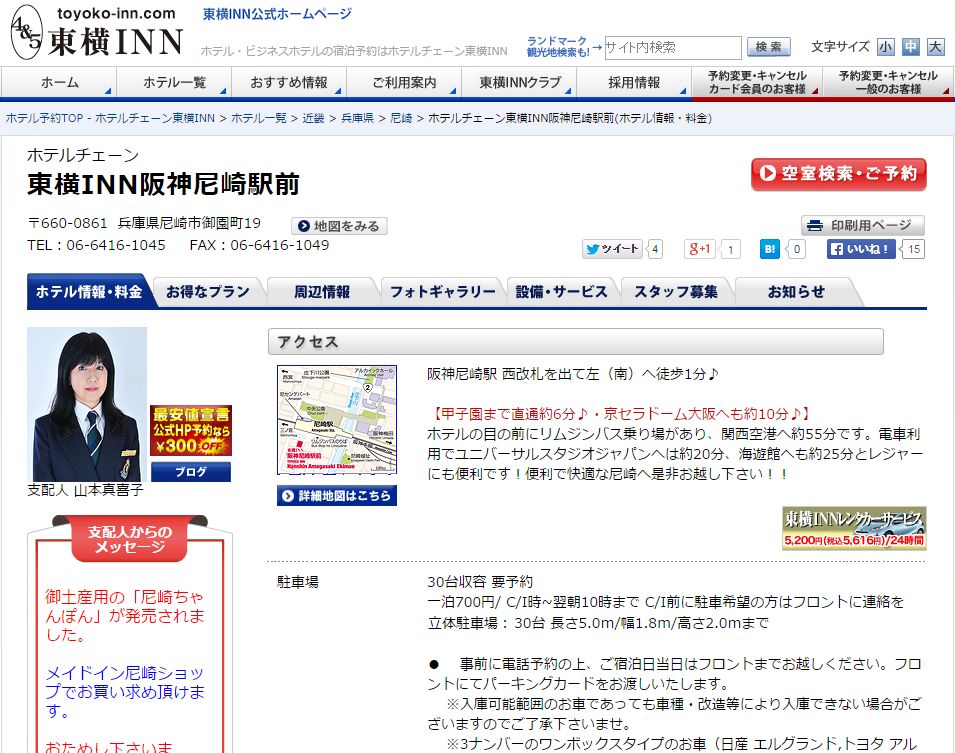Click the サイト内検索 search field
The image size is (955, 753).
pos(672,47)
